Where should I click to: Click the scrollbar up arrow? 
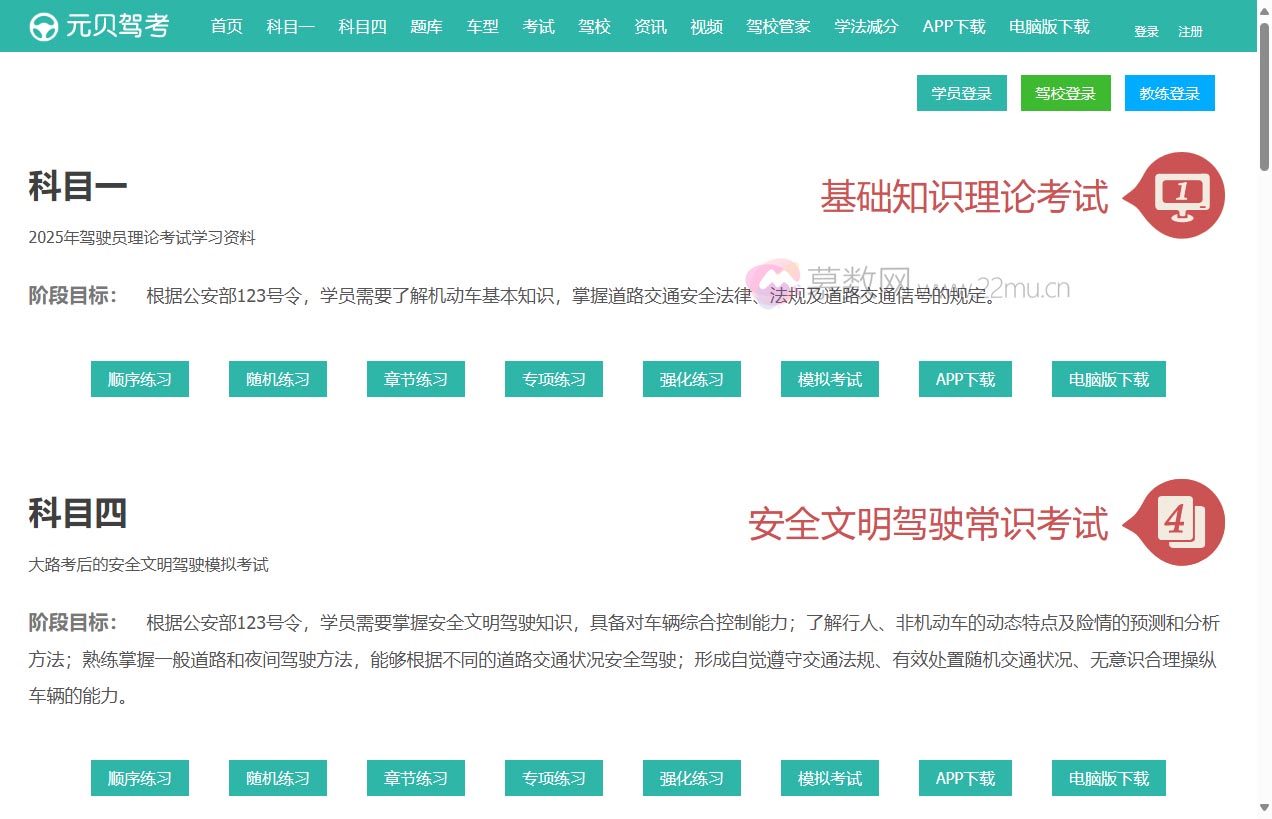(x=1264, y=9)
